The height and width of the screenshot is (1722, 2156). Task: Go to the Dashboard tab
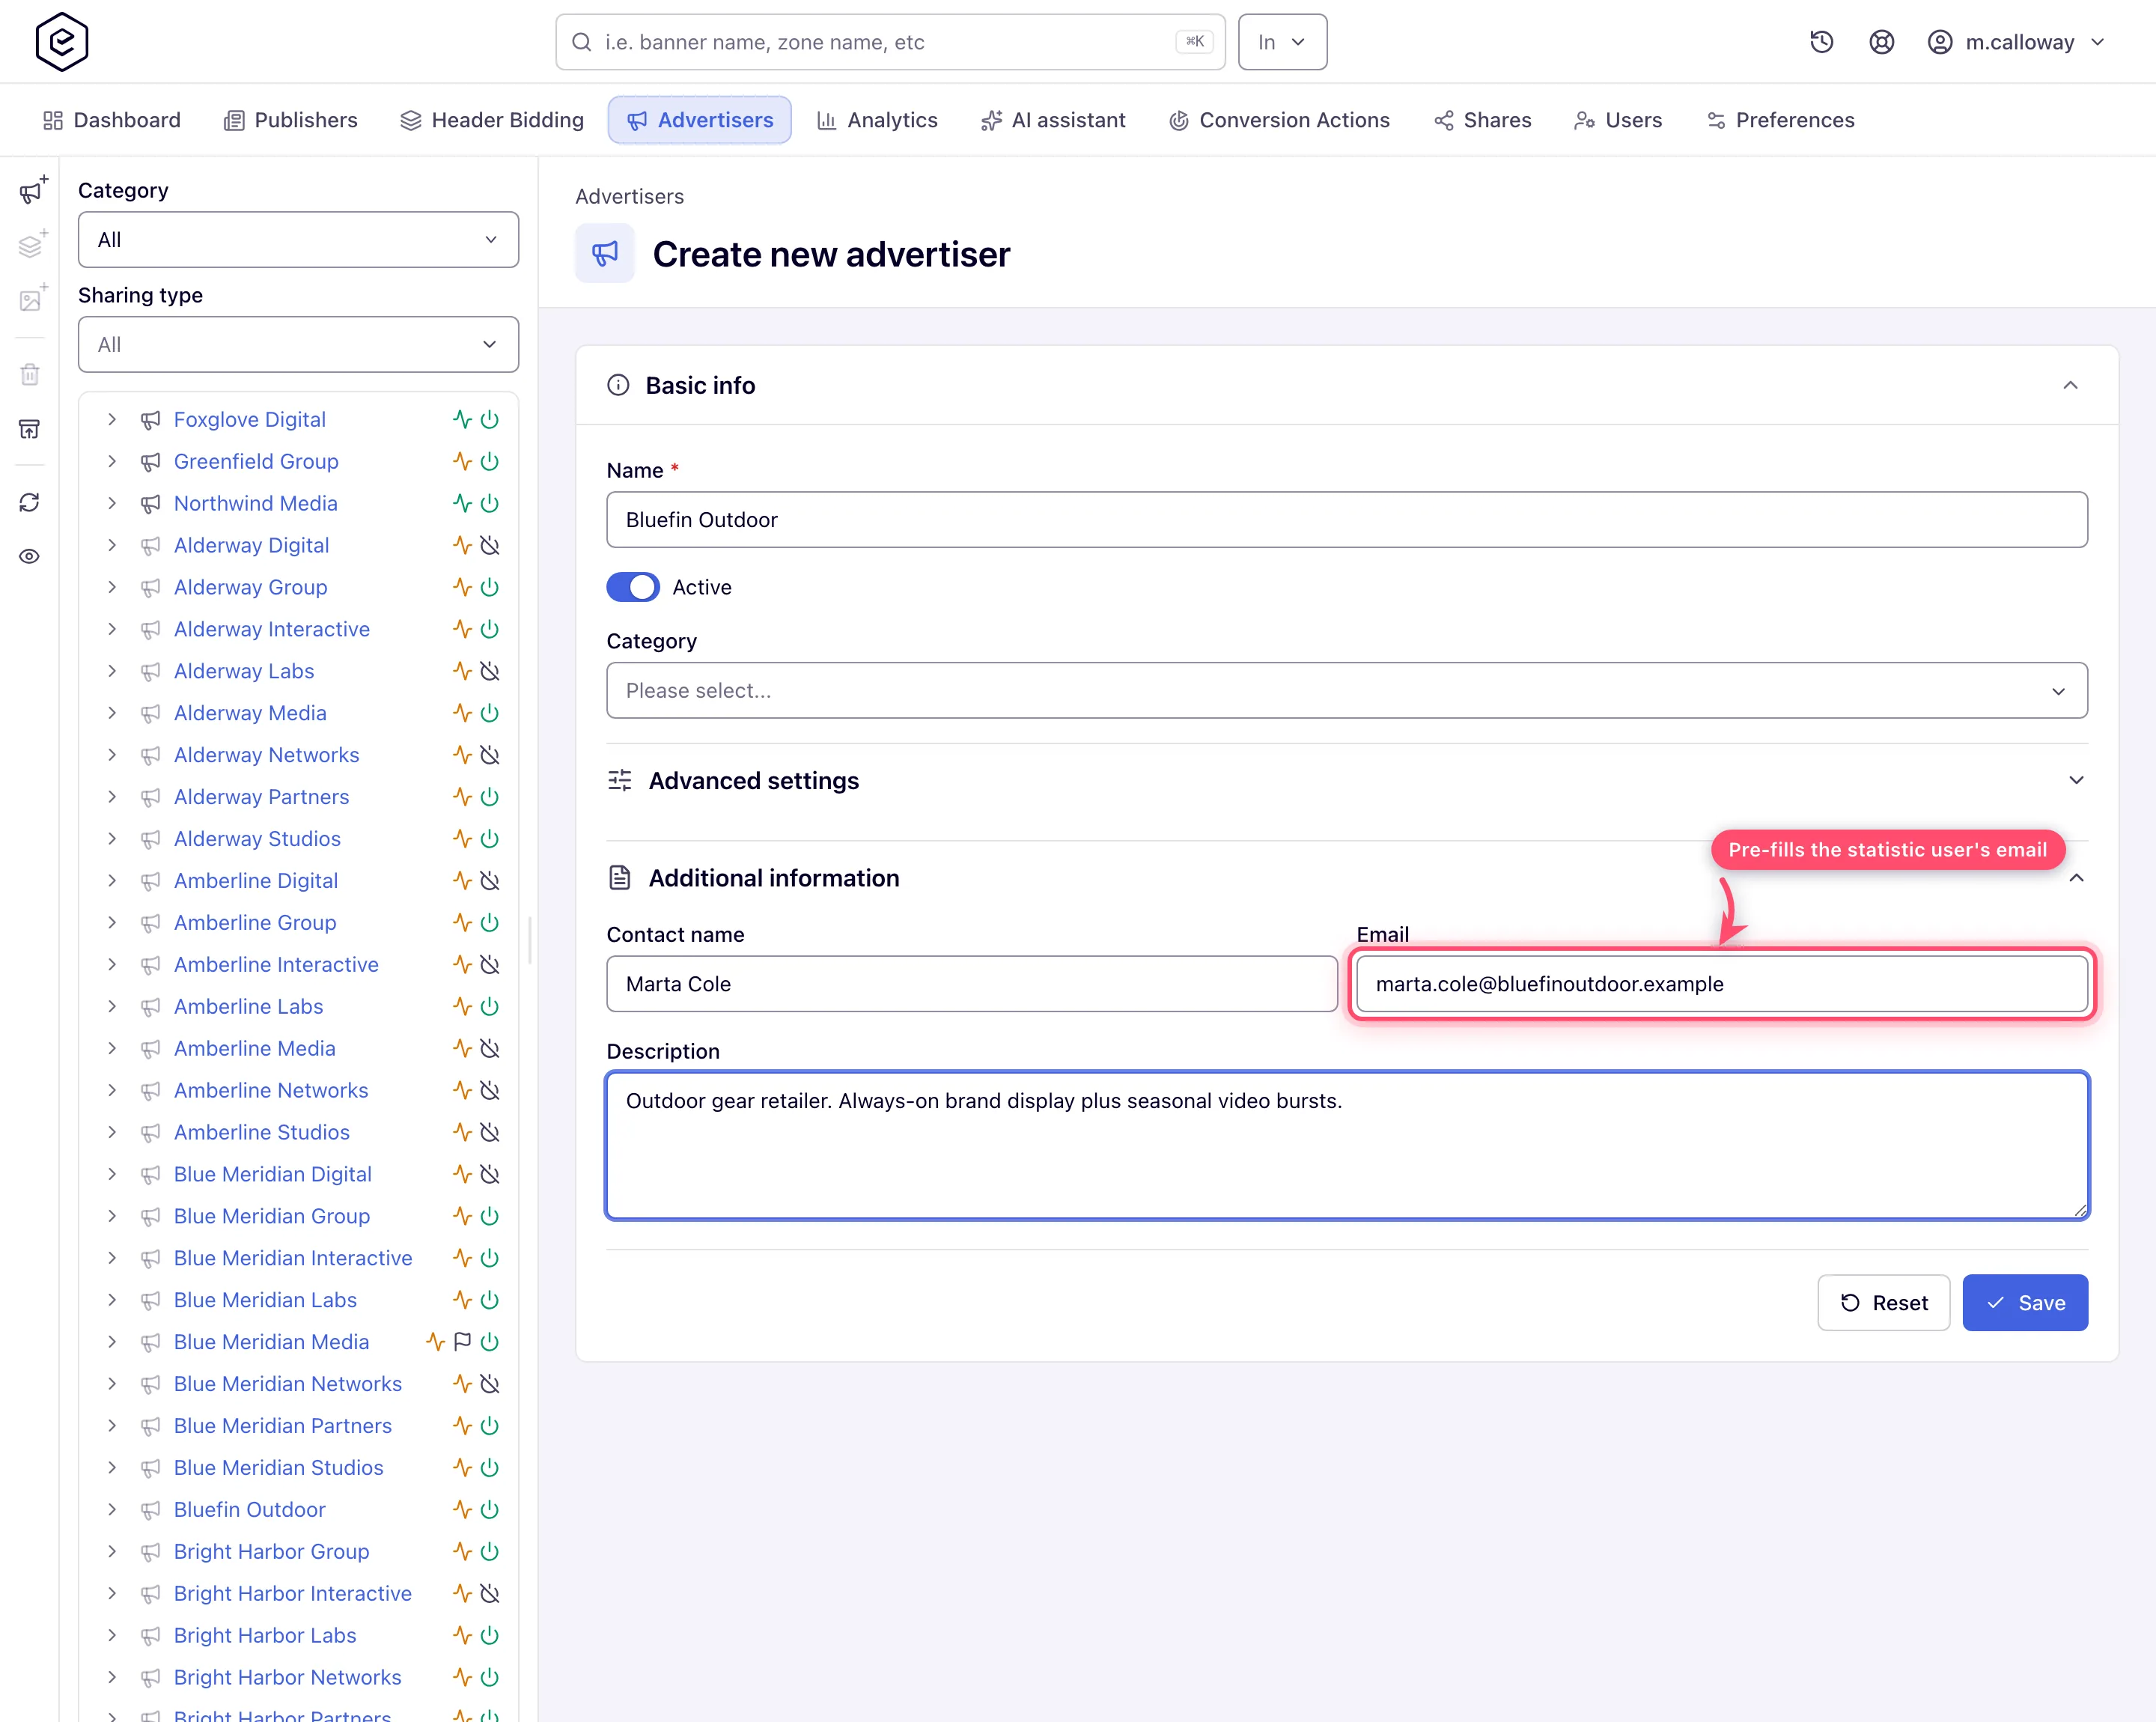tap(112, 120)
